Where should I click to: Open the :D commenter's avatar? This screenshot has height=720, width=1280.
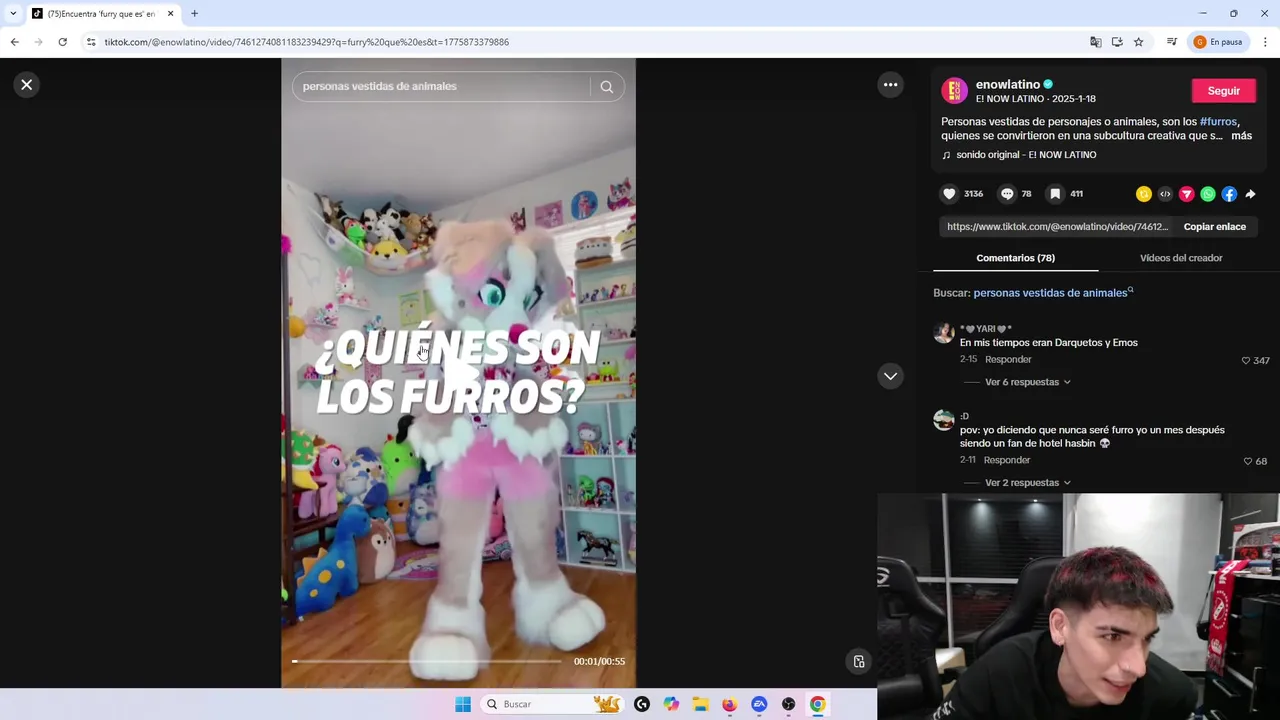coord(944,421)
